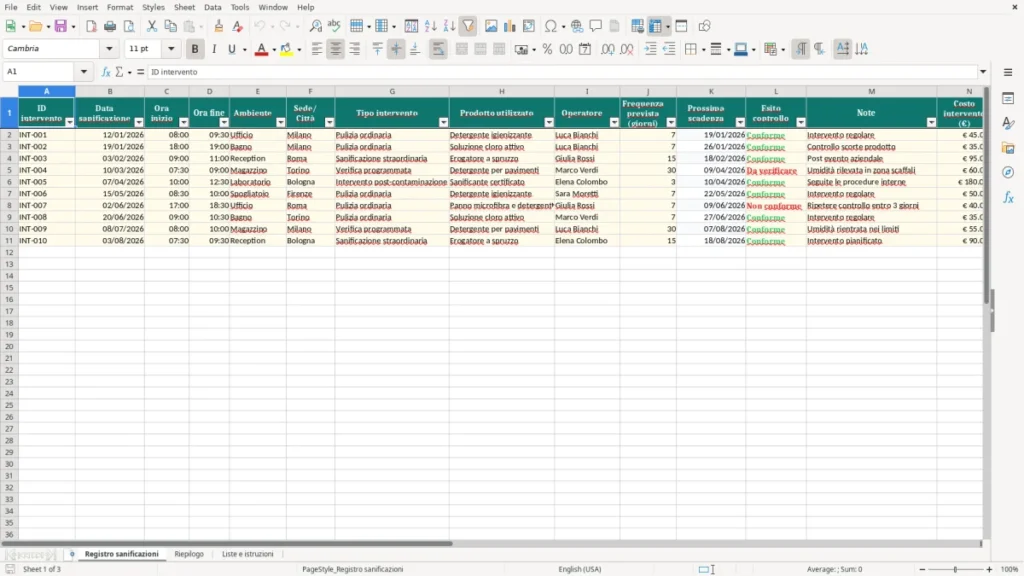
Task: Select column G header
Action: [x=392, y=91]
